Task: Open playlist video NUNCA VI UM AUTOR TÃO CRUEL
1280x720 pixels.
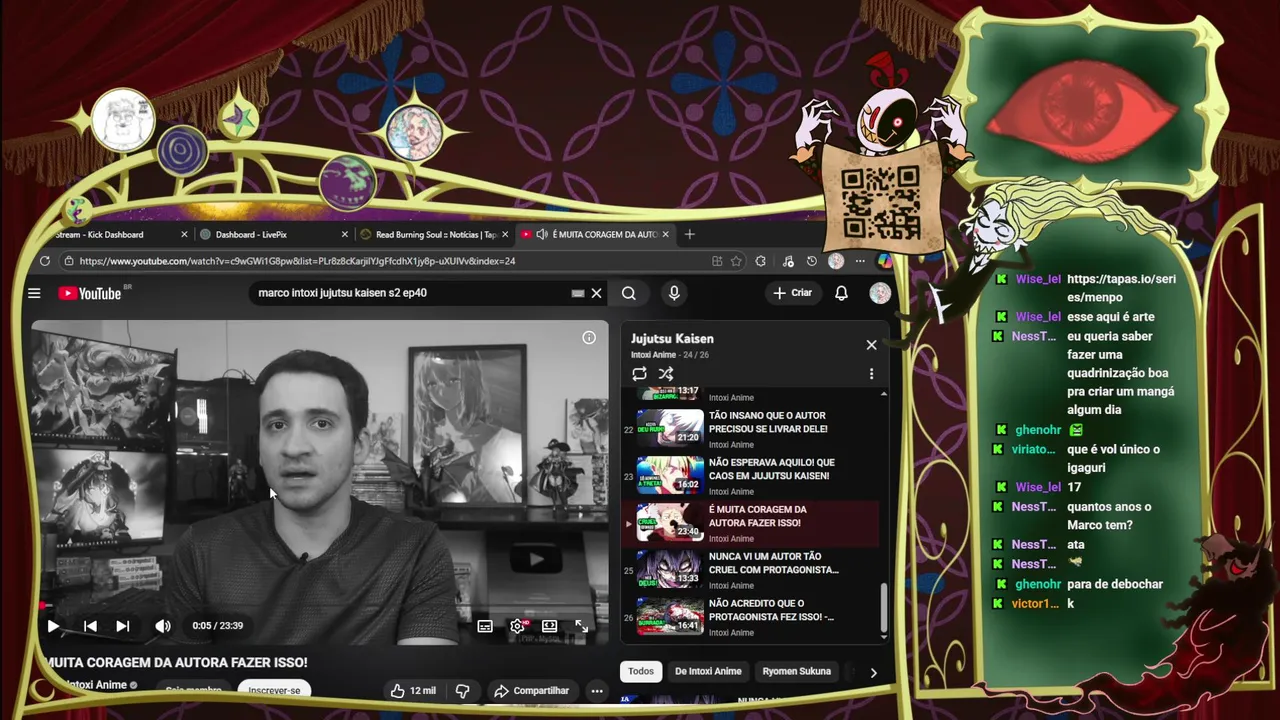Action: pyautogui.click(x=750, y=569)
